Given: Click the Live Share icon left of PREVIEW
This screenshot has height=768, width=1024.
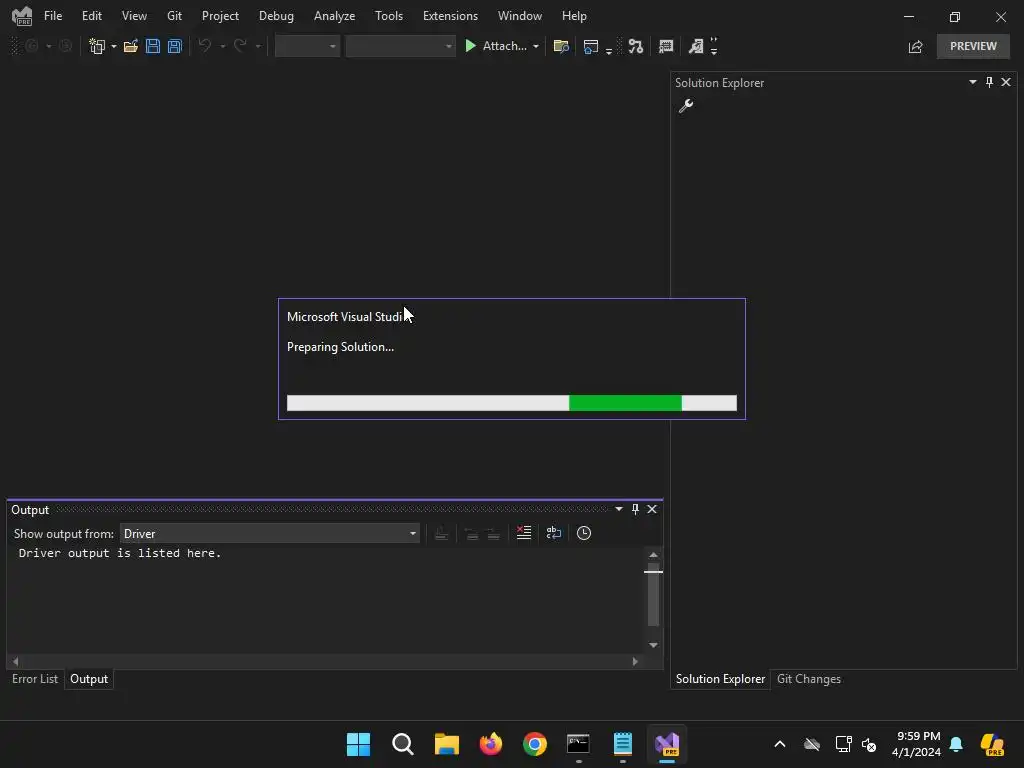Looking at the screenshot, I should (916, 46).
